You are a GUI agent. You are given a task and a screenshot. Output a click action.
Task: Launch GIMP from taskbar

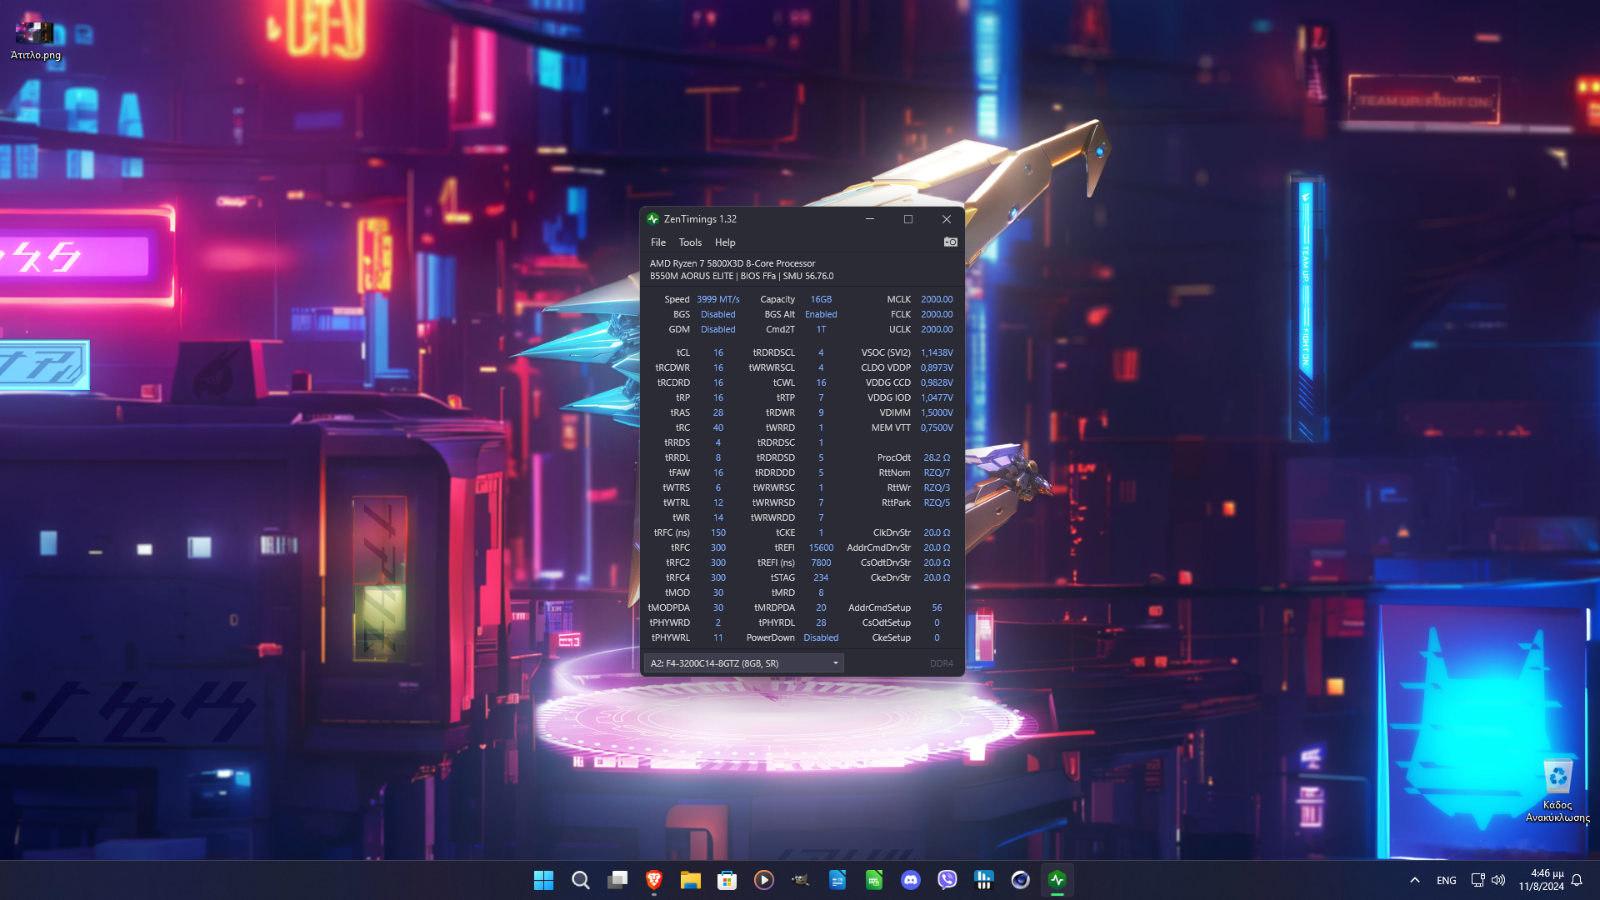coord(801,880)
